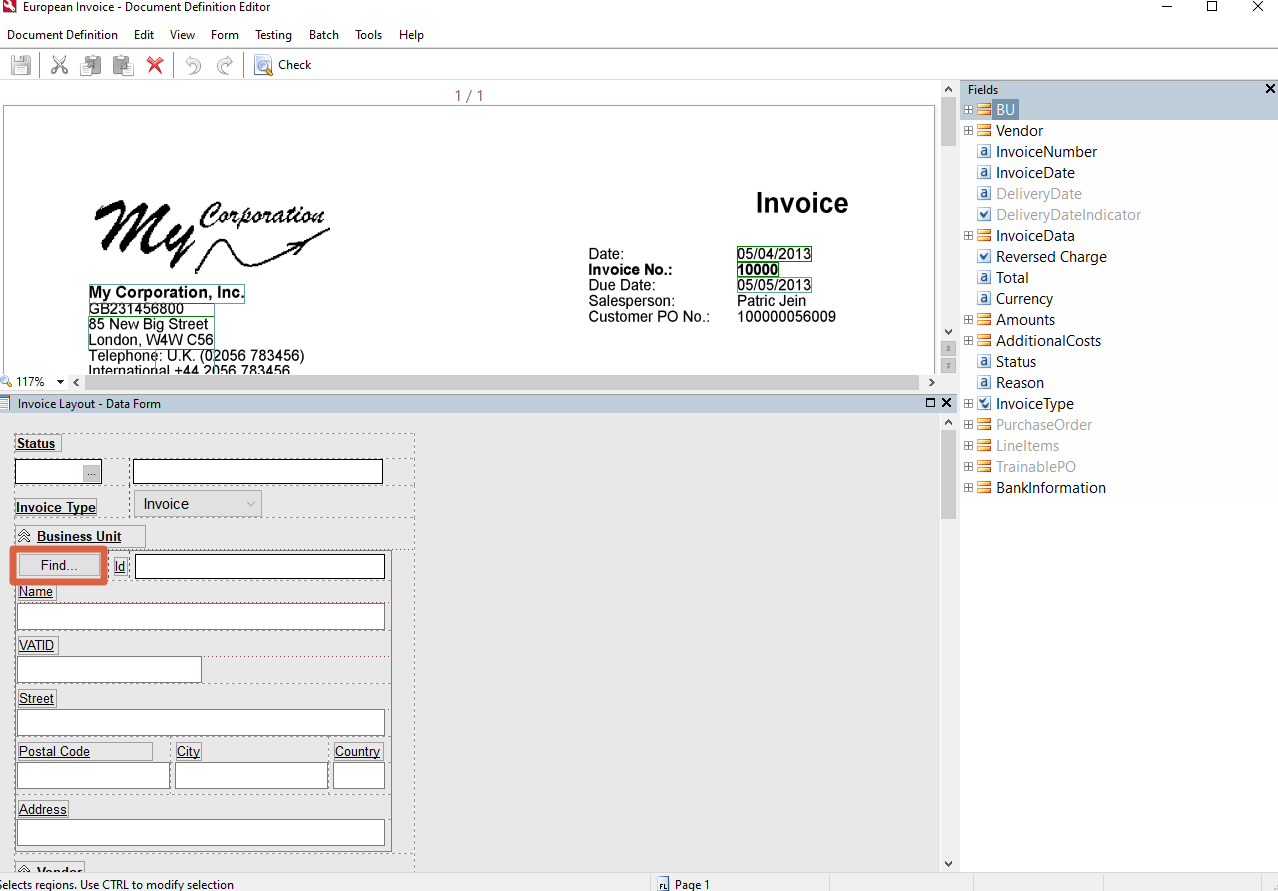This screenshot has width=1278, height=891.
Task: Select the Total text field icon
Action: click(984, 278)
